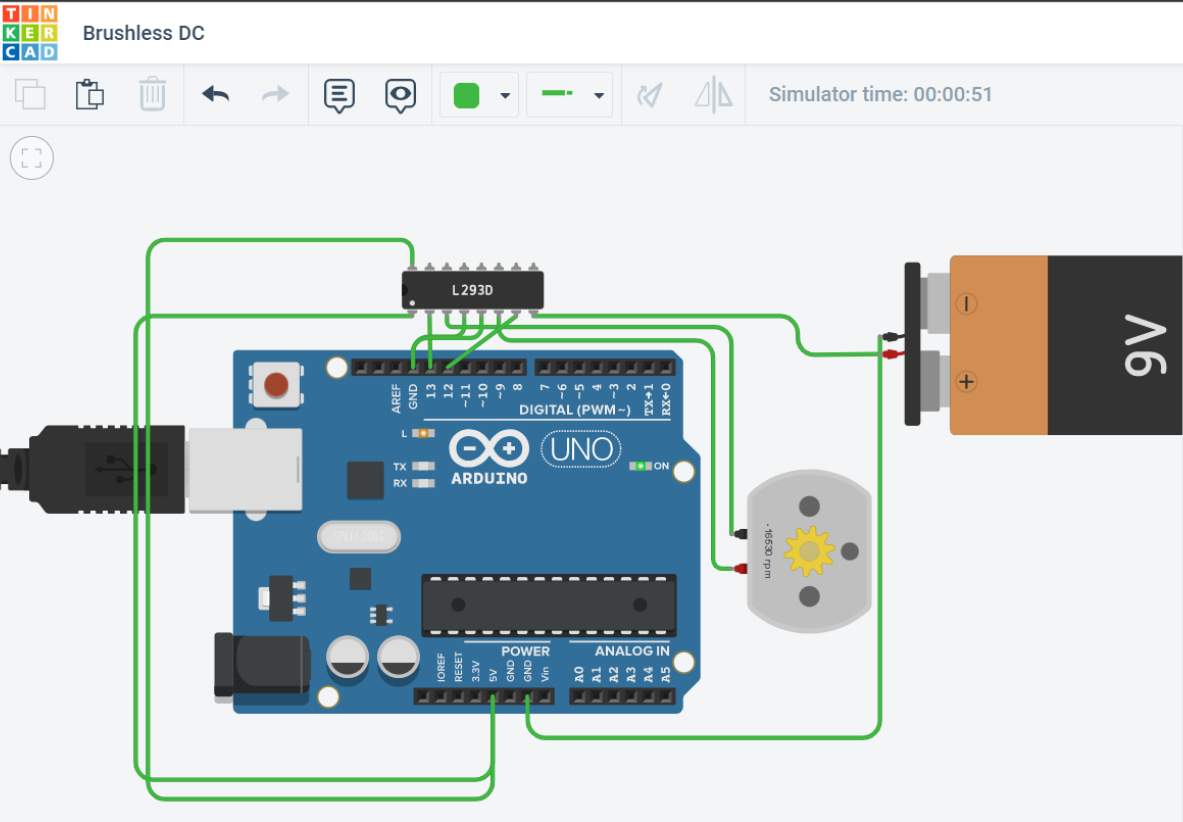The height and width of the screenshot is (822, 1183).
Task: Select the DC motor component
Action: coord(810,551)
